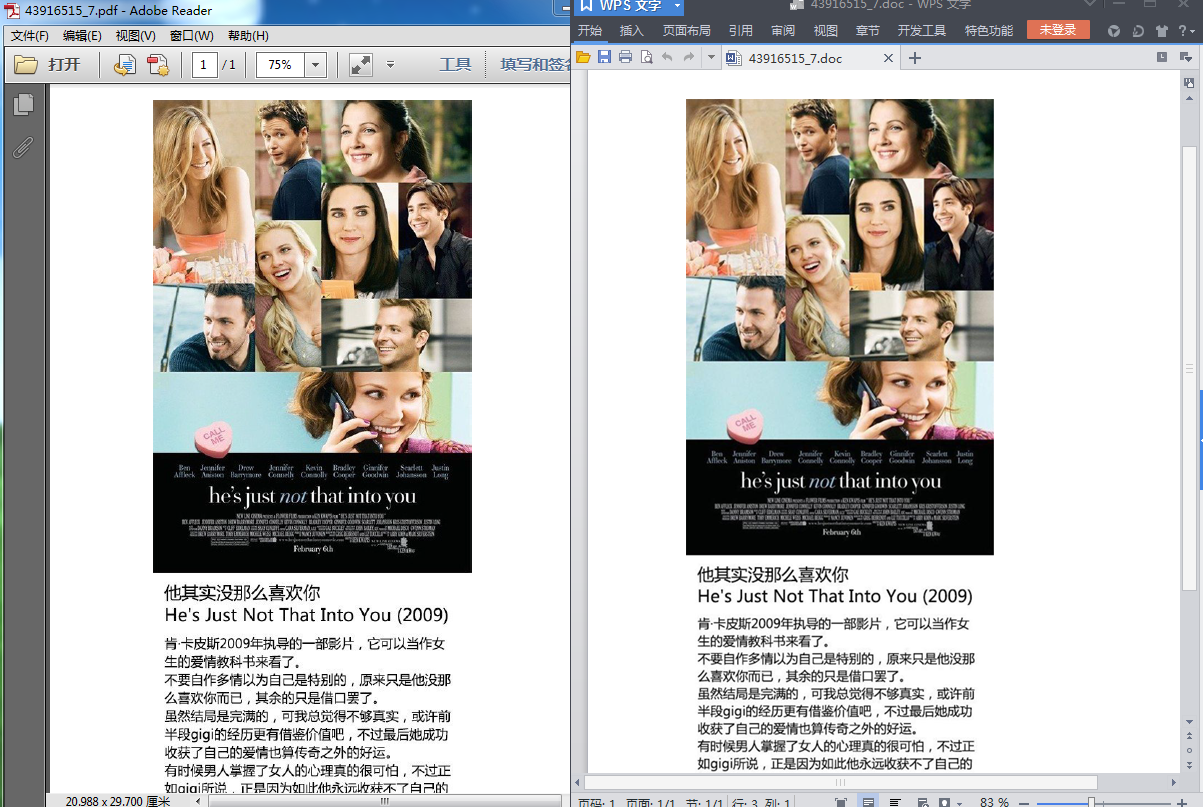
Task: Click the 页码: 1 status bar entry in WPS
Action: [597, 802]
